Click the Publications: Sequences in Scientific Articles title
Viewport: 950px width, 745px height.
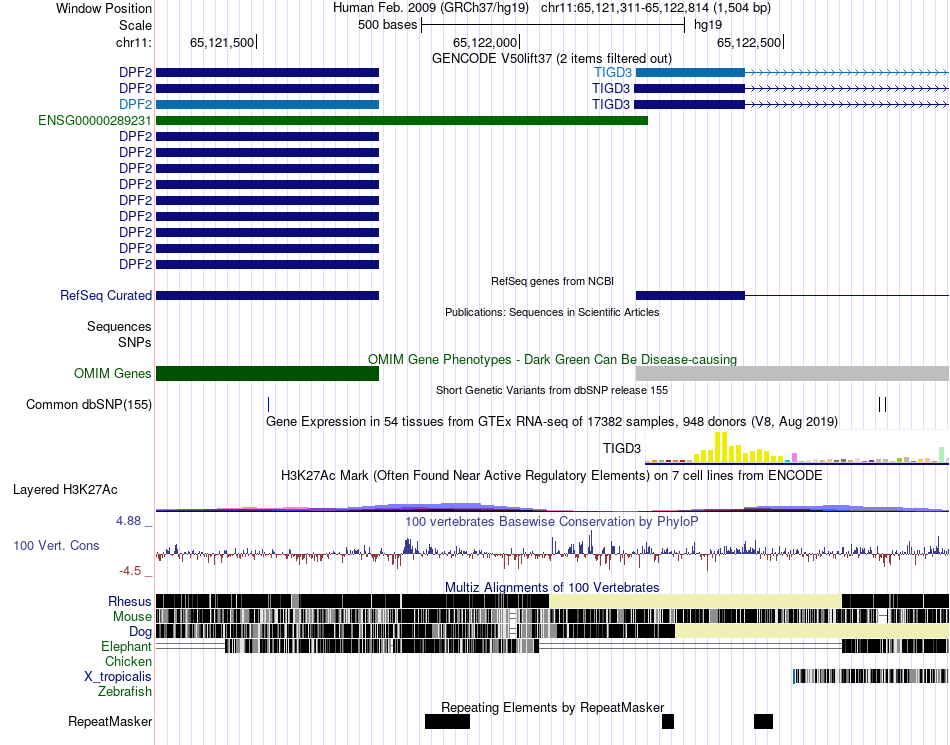tap(552, 312)
